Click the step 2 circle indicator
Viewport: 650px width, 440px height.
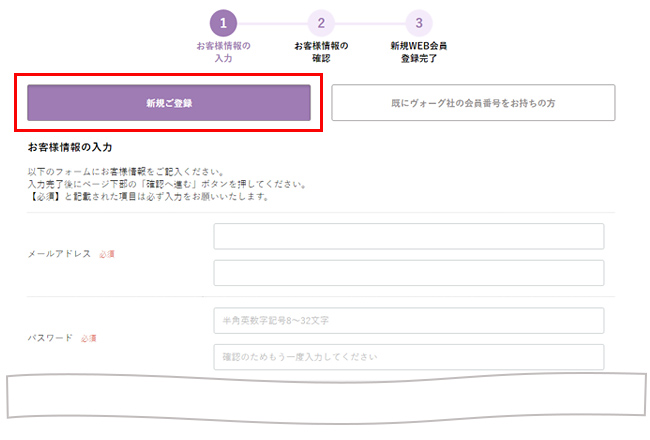pos(321,23)
